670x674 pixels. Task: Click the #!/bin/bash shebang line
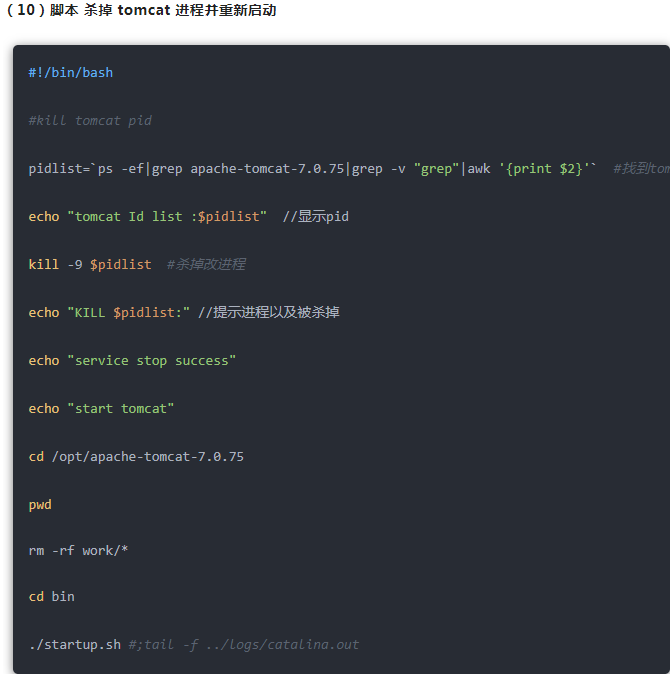70,73
